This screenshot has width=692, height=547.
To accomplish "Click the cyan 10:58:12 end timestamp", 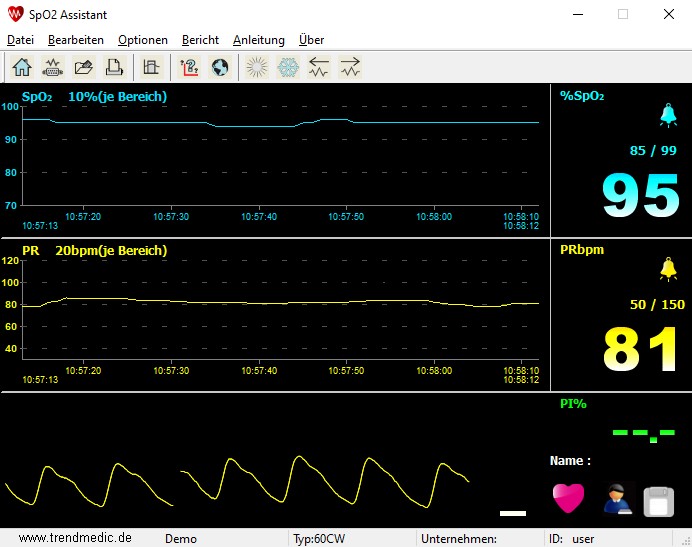I will tap(521, 226).
